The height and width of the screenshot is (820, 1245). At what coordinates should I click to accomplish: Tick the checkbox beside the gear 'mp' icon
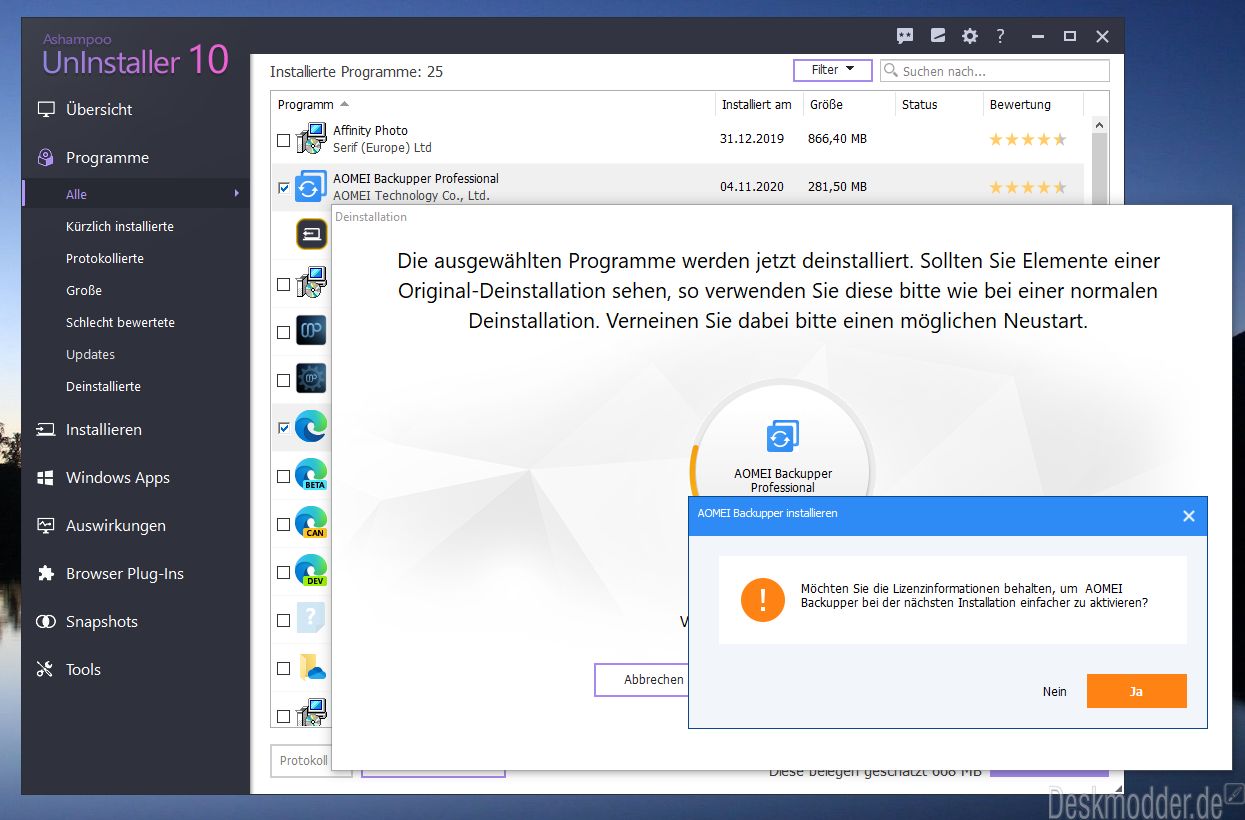pos(283,380)
